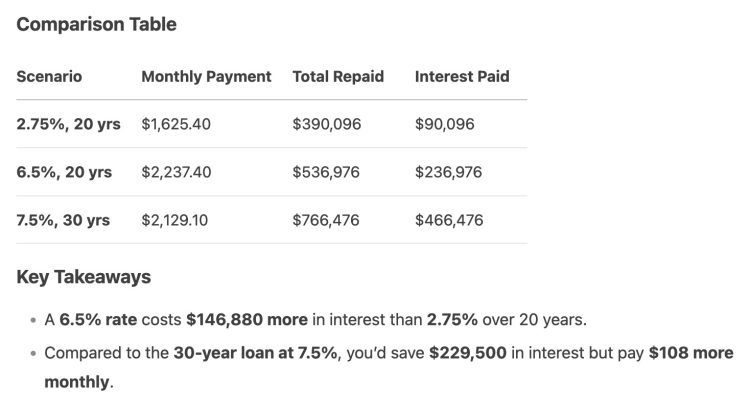
Task: Click the Scenario column header
Action: [49, 76]
